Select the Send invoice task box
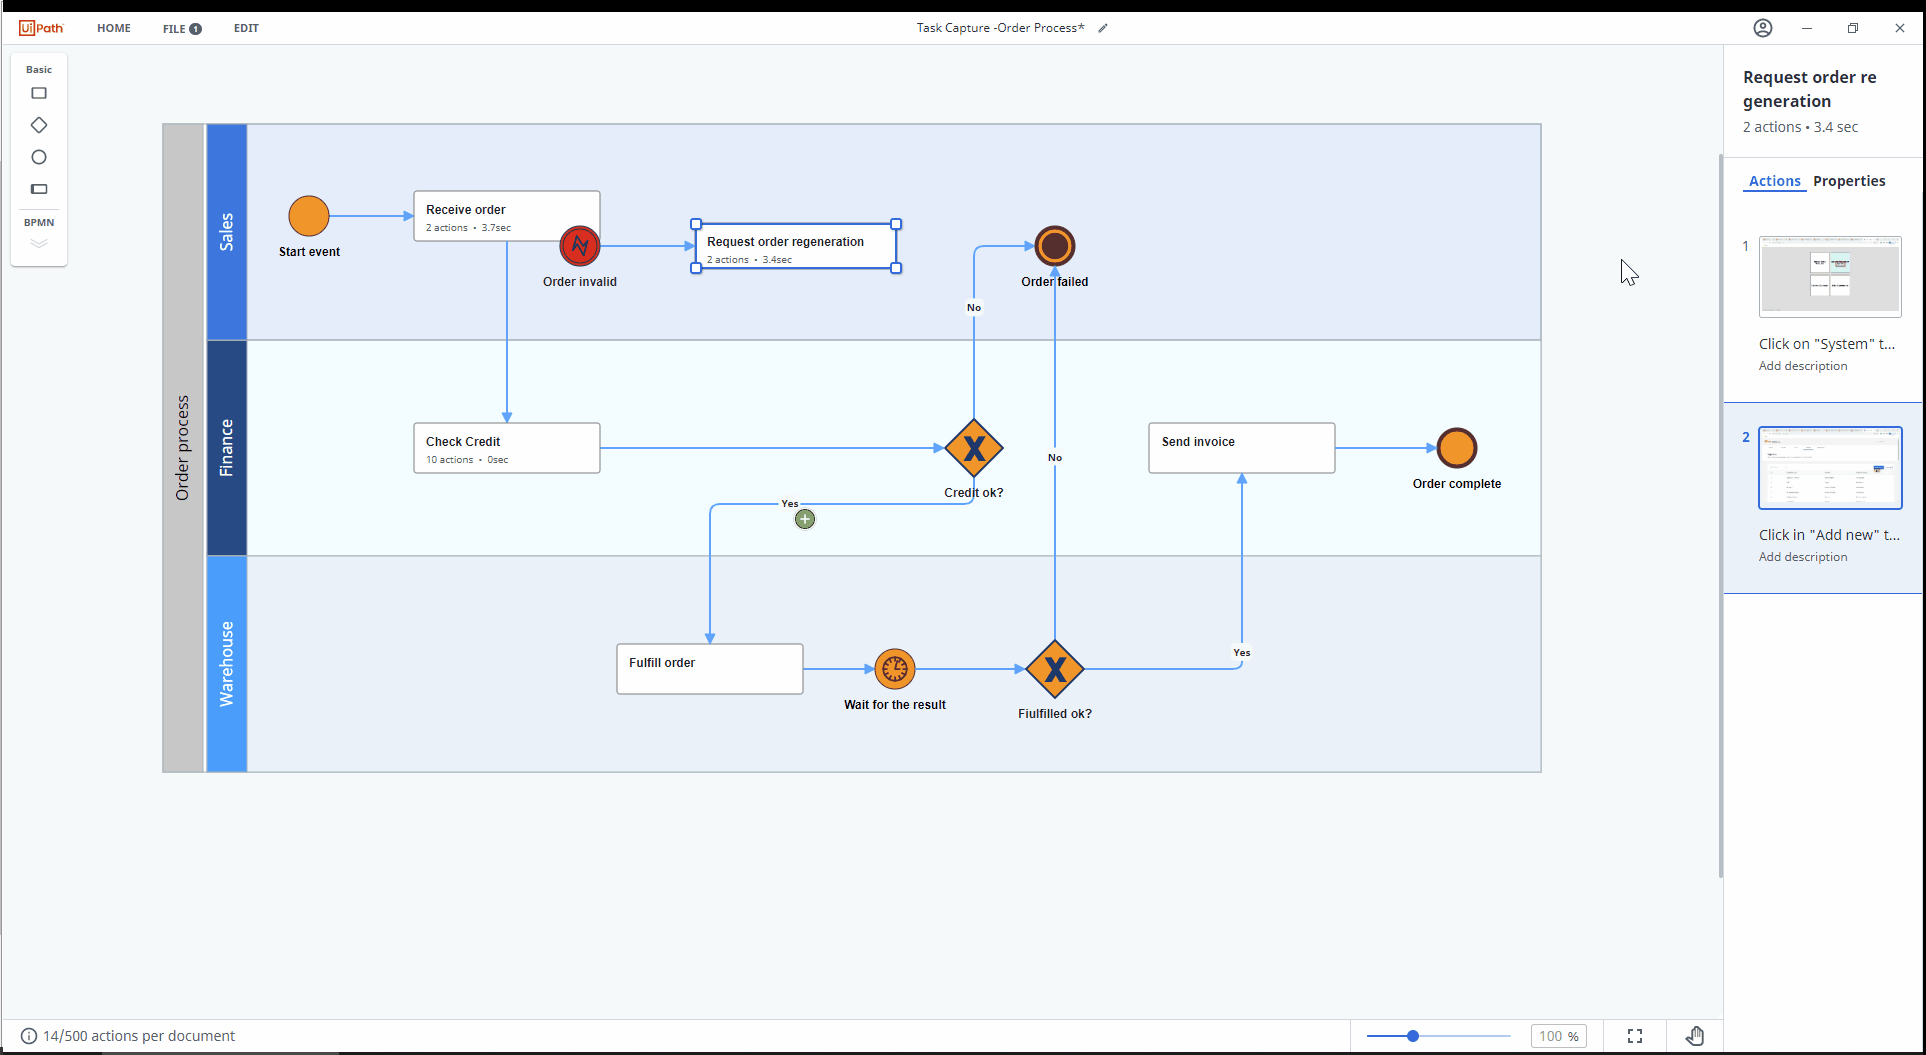The image size is (1926, 1055). (1242, 448)
